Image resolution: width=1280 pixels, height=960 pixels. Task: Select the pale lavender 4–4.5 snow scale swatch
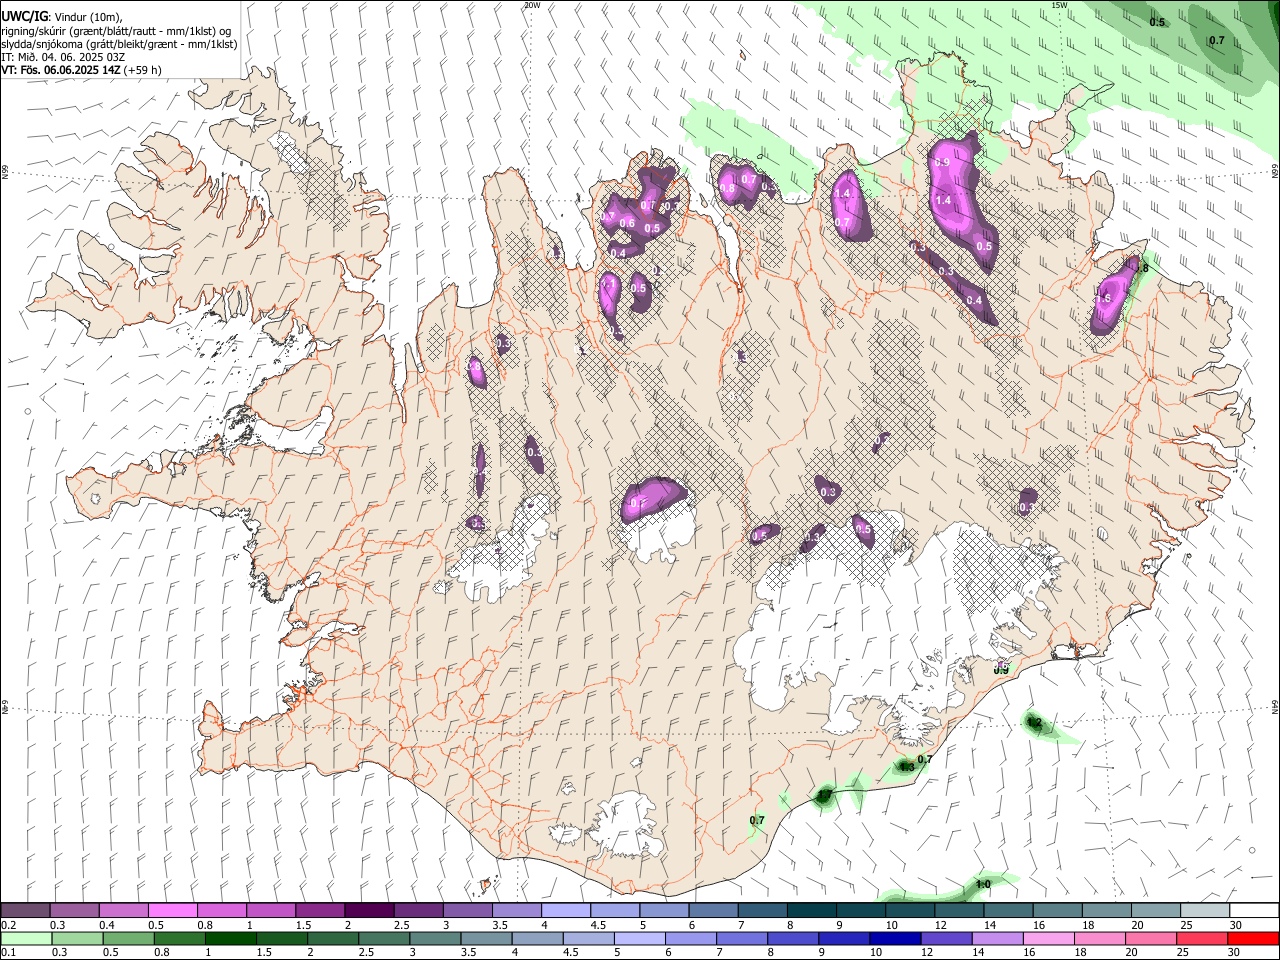(565, 911)
